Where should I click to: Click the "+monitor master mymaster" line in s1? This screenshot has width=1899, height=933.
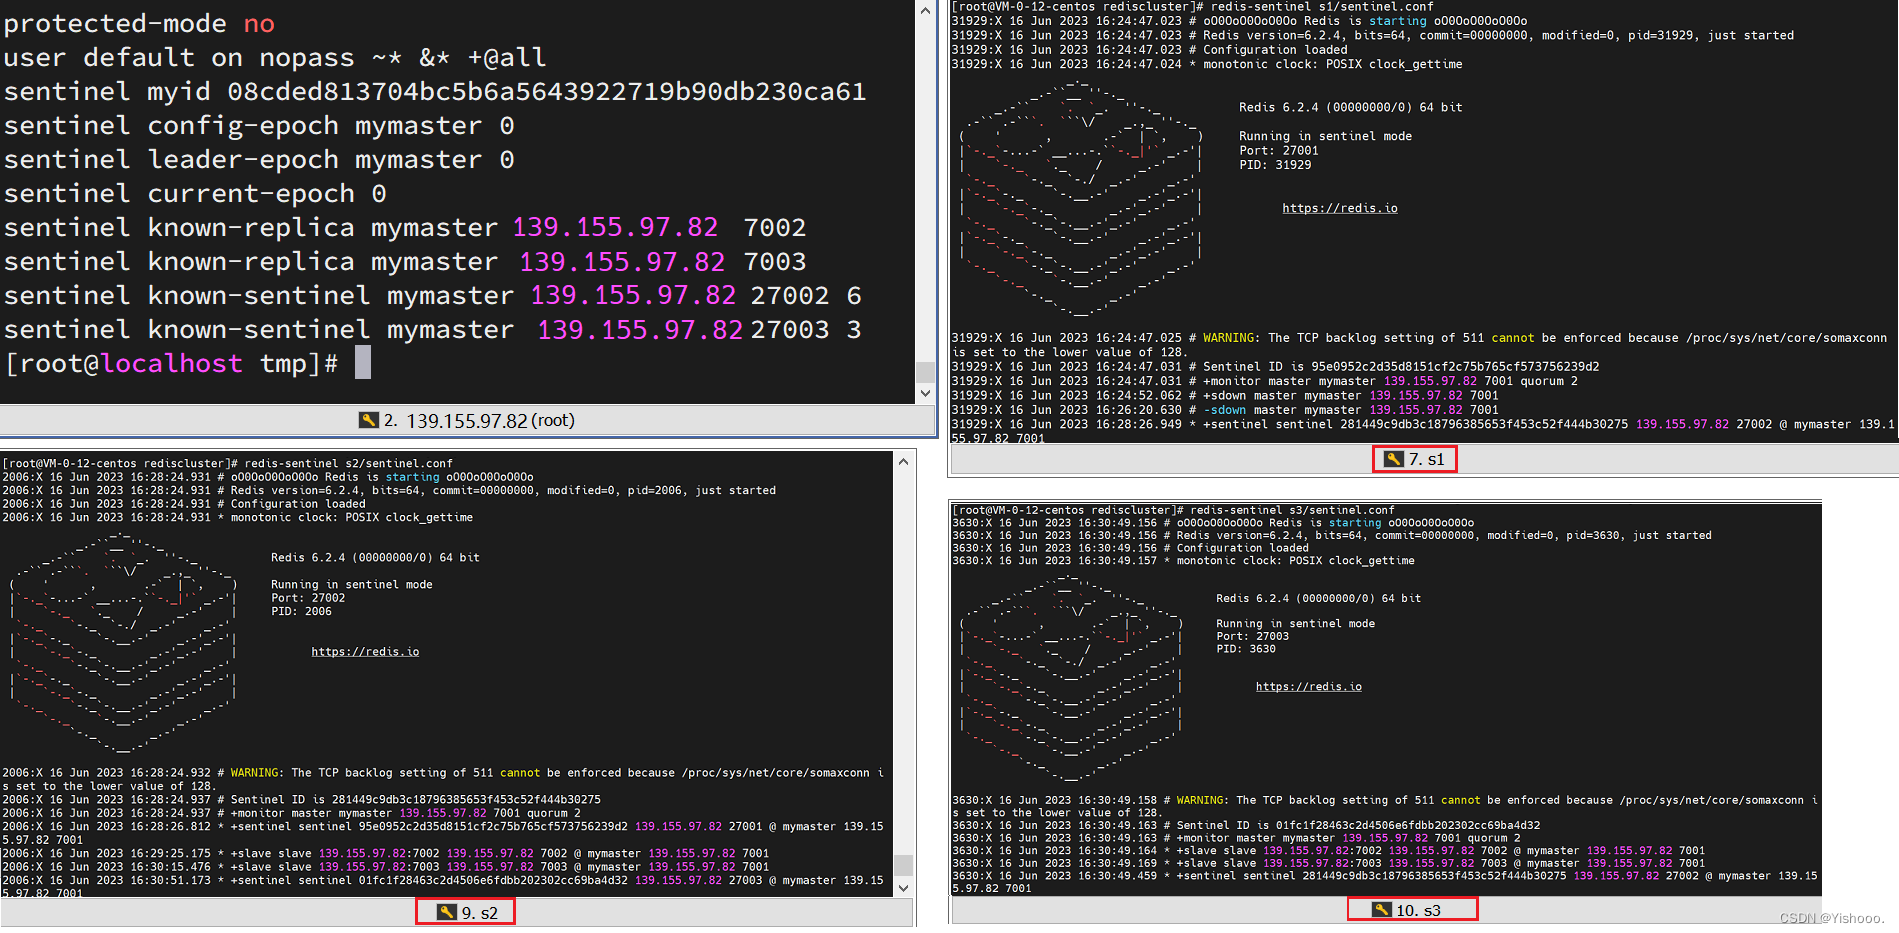(x=1264, y=381)
